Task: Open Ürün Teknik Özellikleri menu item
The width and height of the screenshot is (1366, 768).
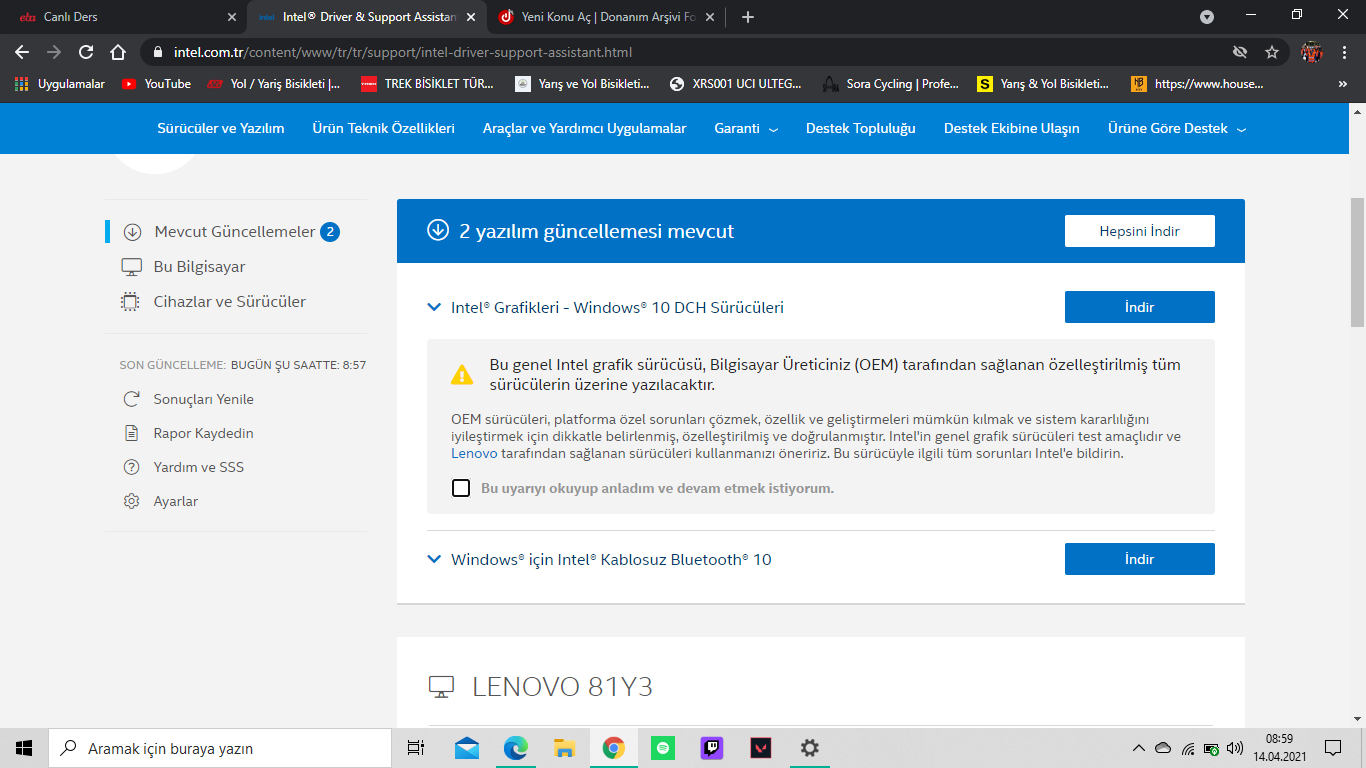Action: [x=384, y=128]
